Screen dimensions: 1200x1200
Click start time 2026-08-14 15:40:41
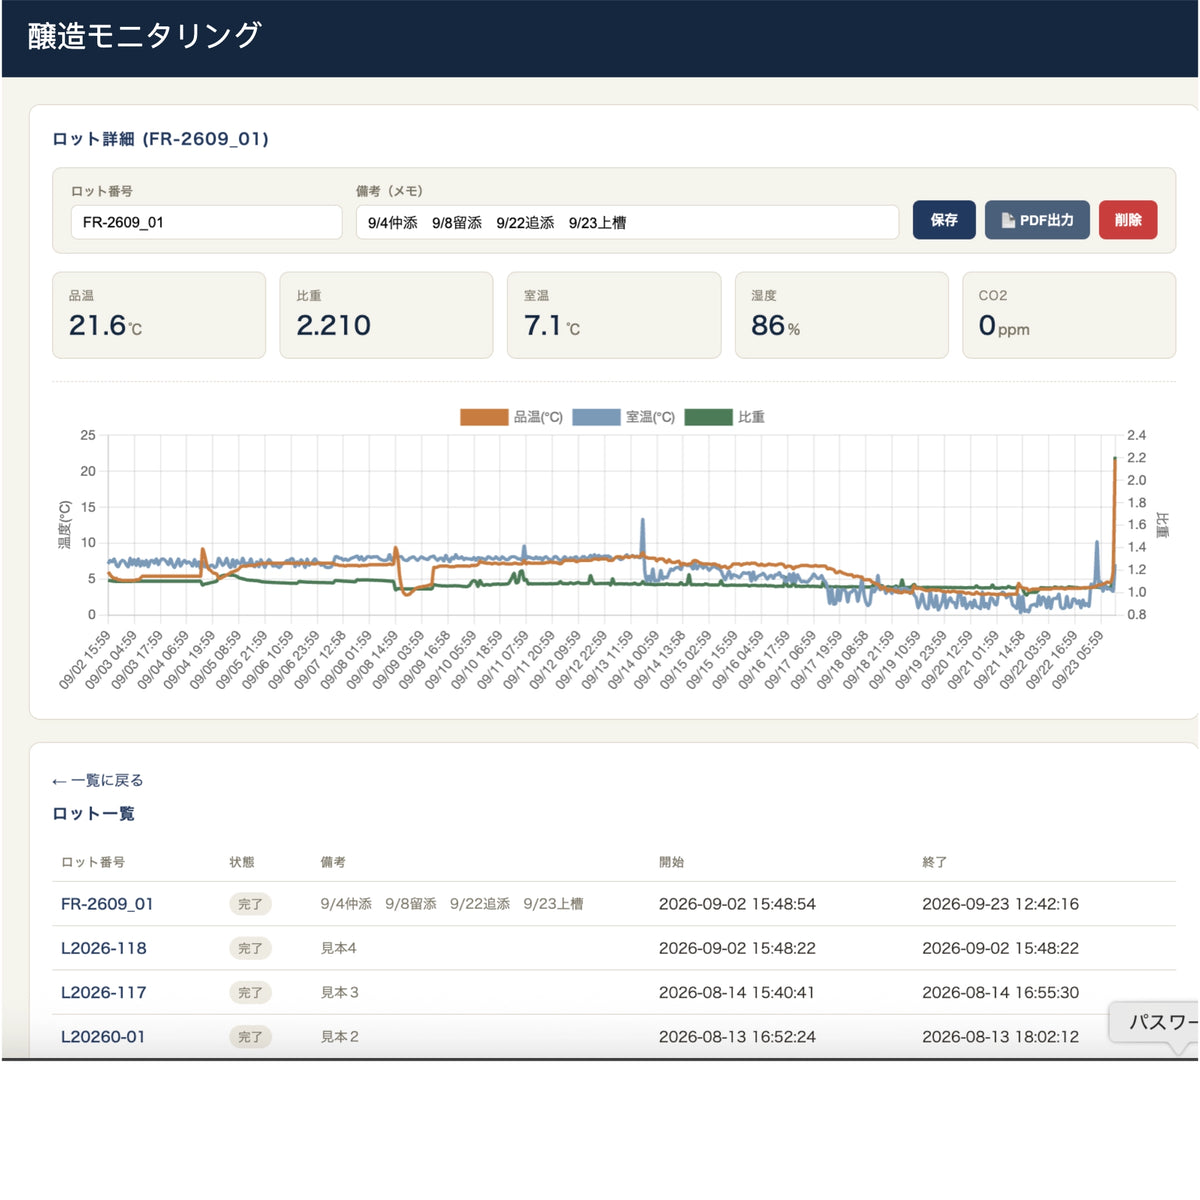coord(736,993)
